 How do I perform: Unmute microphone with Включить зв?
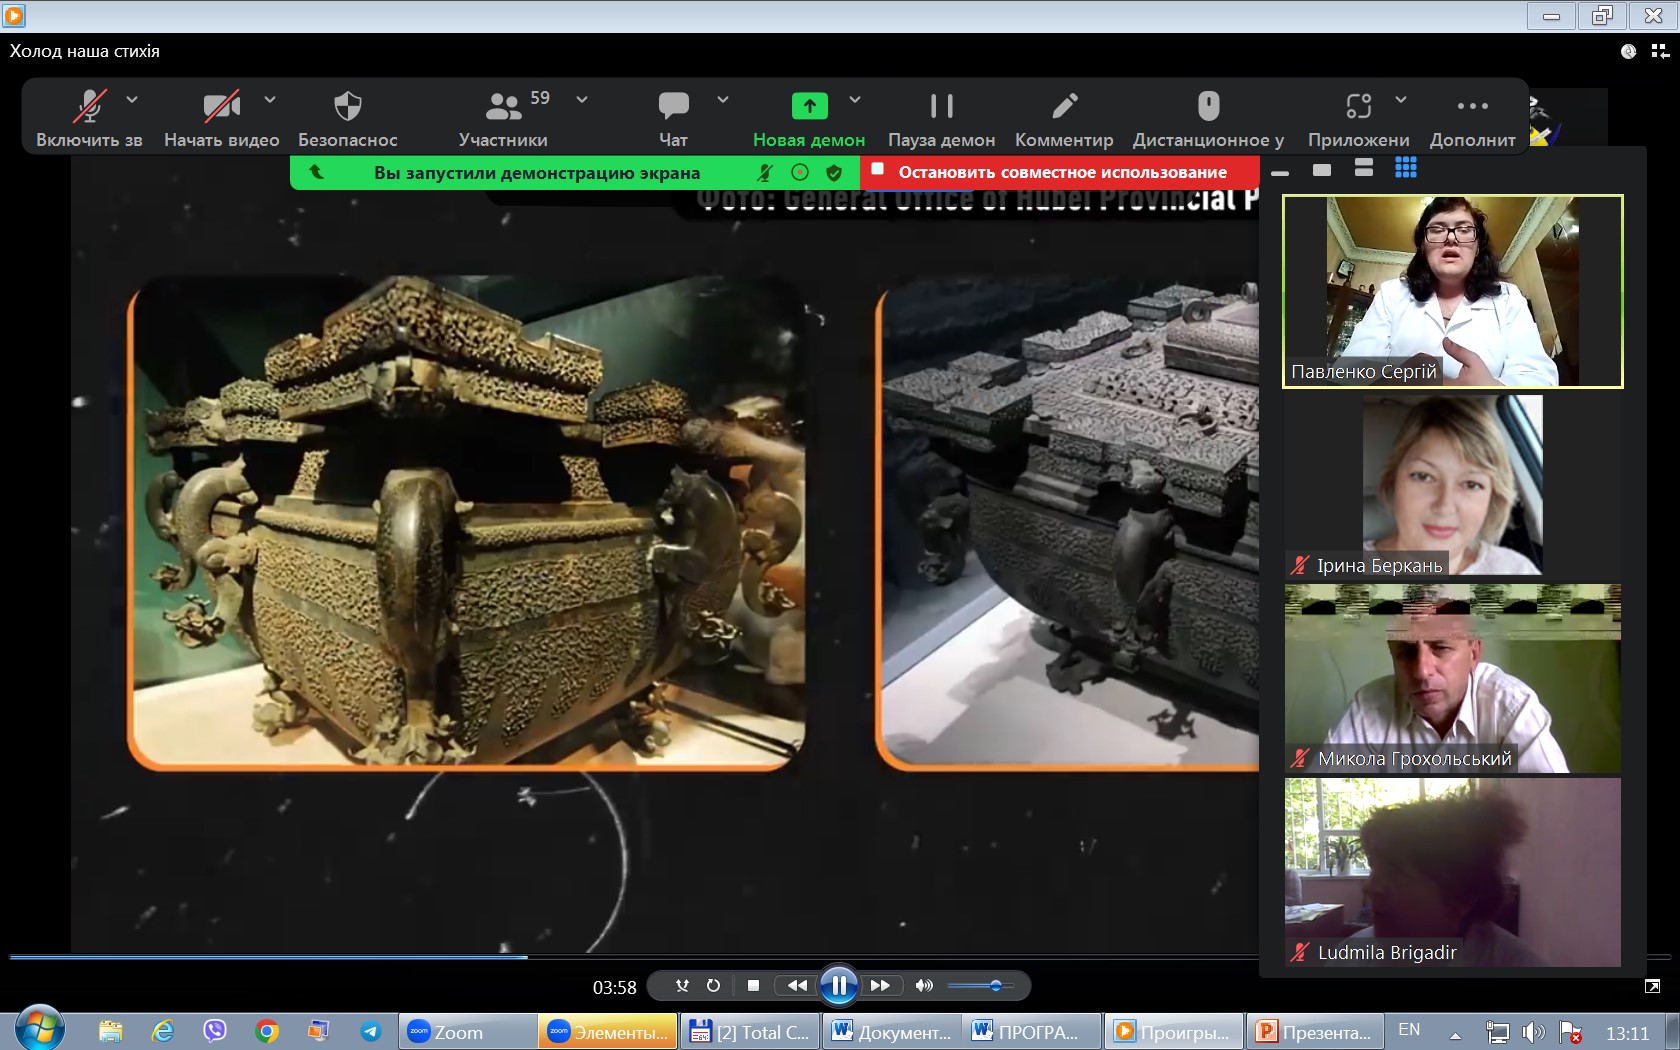click(89, 119)
